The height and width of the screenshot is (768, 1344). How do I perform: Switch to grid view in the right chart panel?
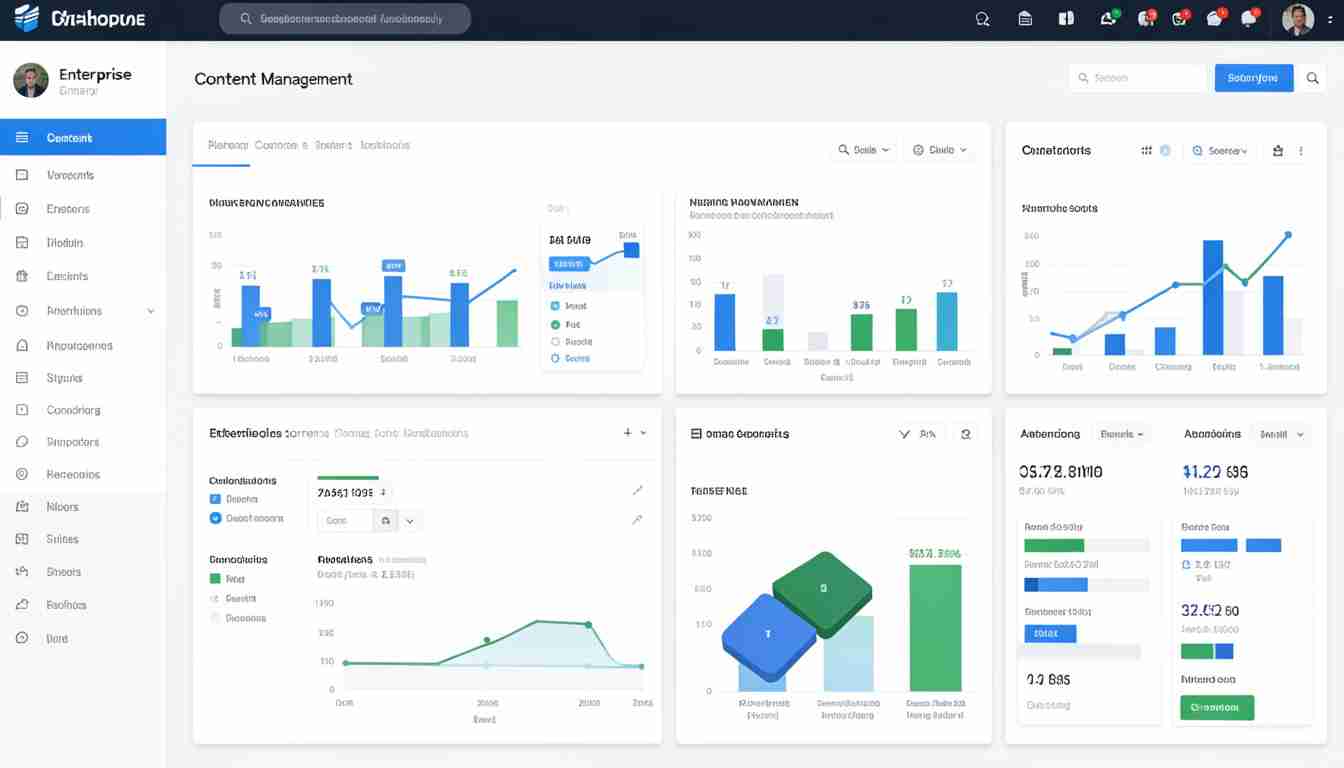point(1146,151)
